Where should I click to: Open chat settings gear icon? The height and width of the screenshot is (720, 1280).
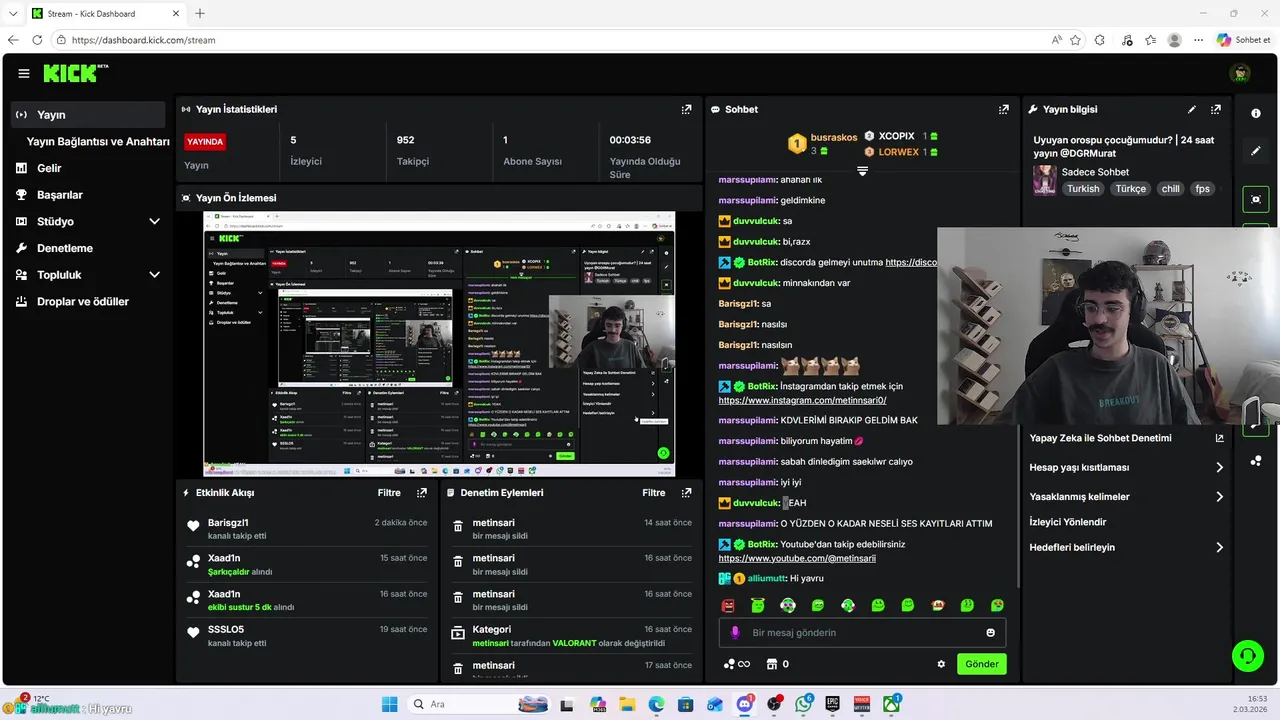click(x=941, y=664)
